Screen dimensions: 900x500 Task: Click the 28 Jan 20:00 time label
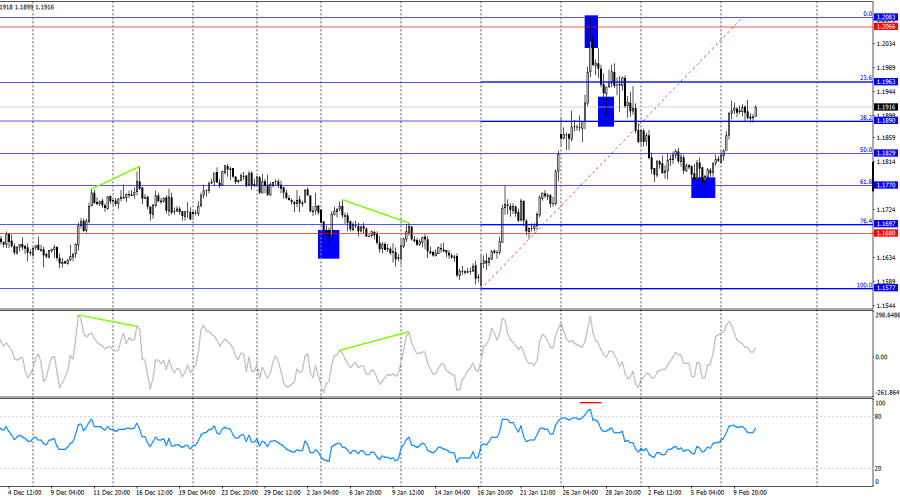click(x=623, y=493)
